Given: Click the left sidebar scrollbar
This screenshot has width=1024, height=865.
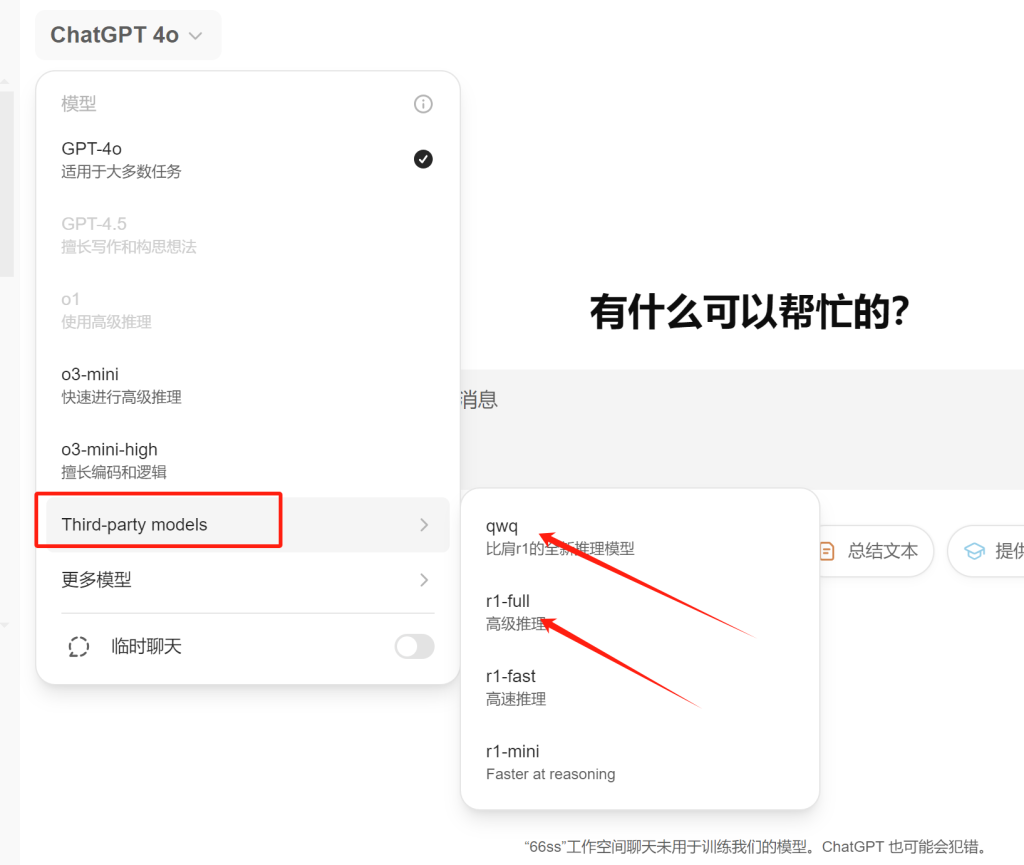Looking at the screenshot, I should [7, 184].
